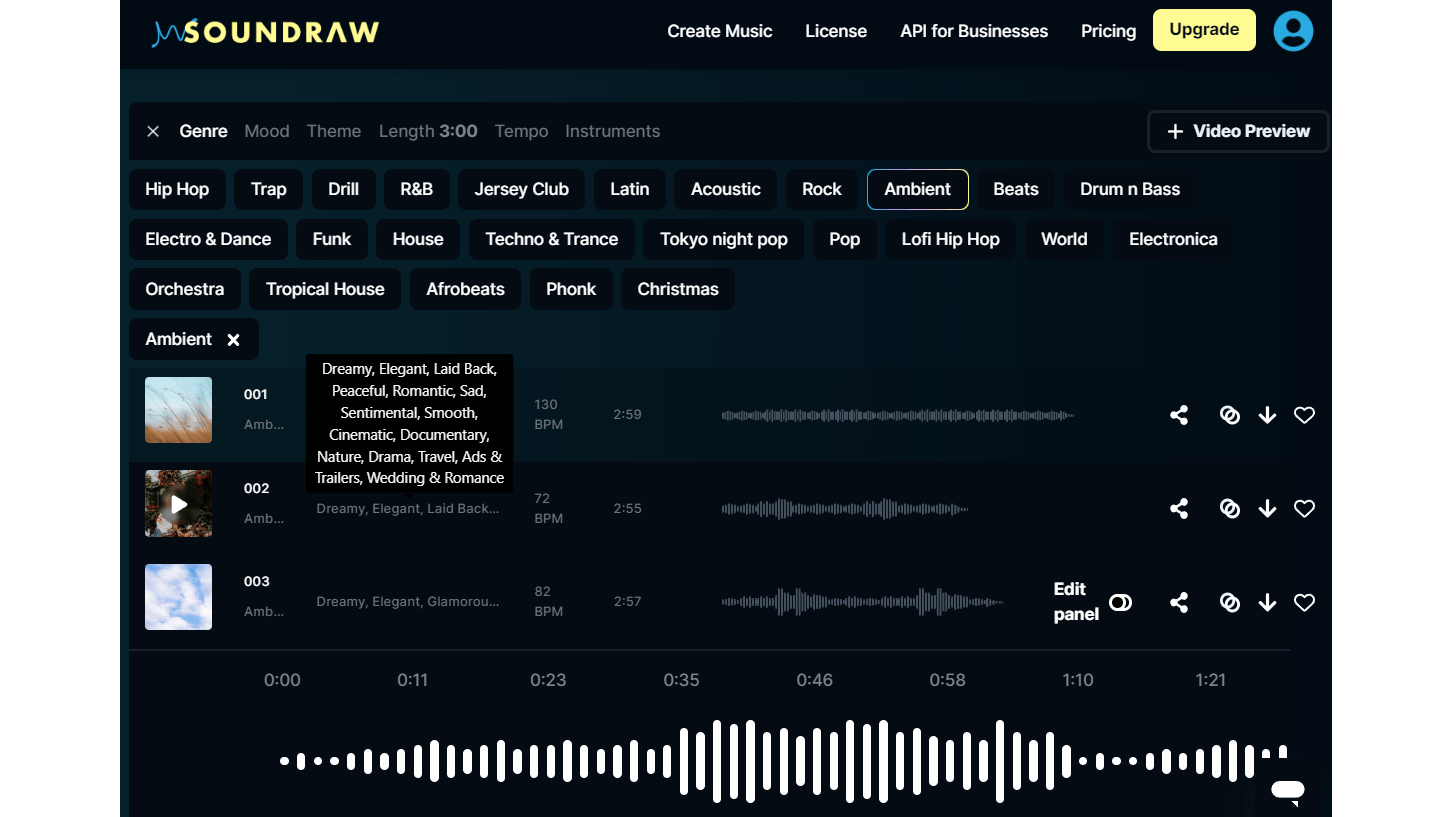Image resolution: width=1452 pixels, height=817 pixels.
Task: Select the Hip Hop genre
Action: tap(177, 190)
